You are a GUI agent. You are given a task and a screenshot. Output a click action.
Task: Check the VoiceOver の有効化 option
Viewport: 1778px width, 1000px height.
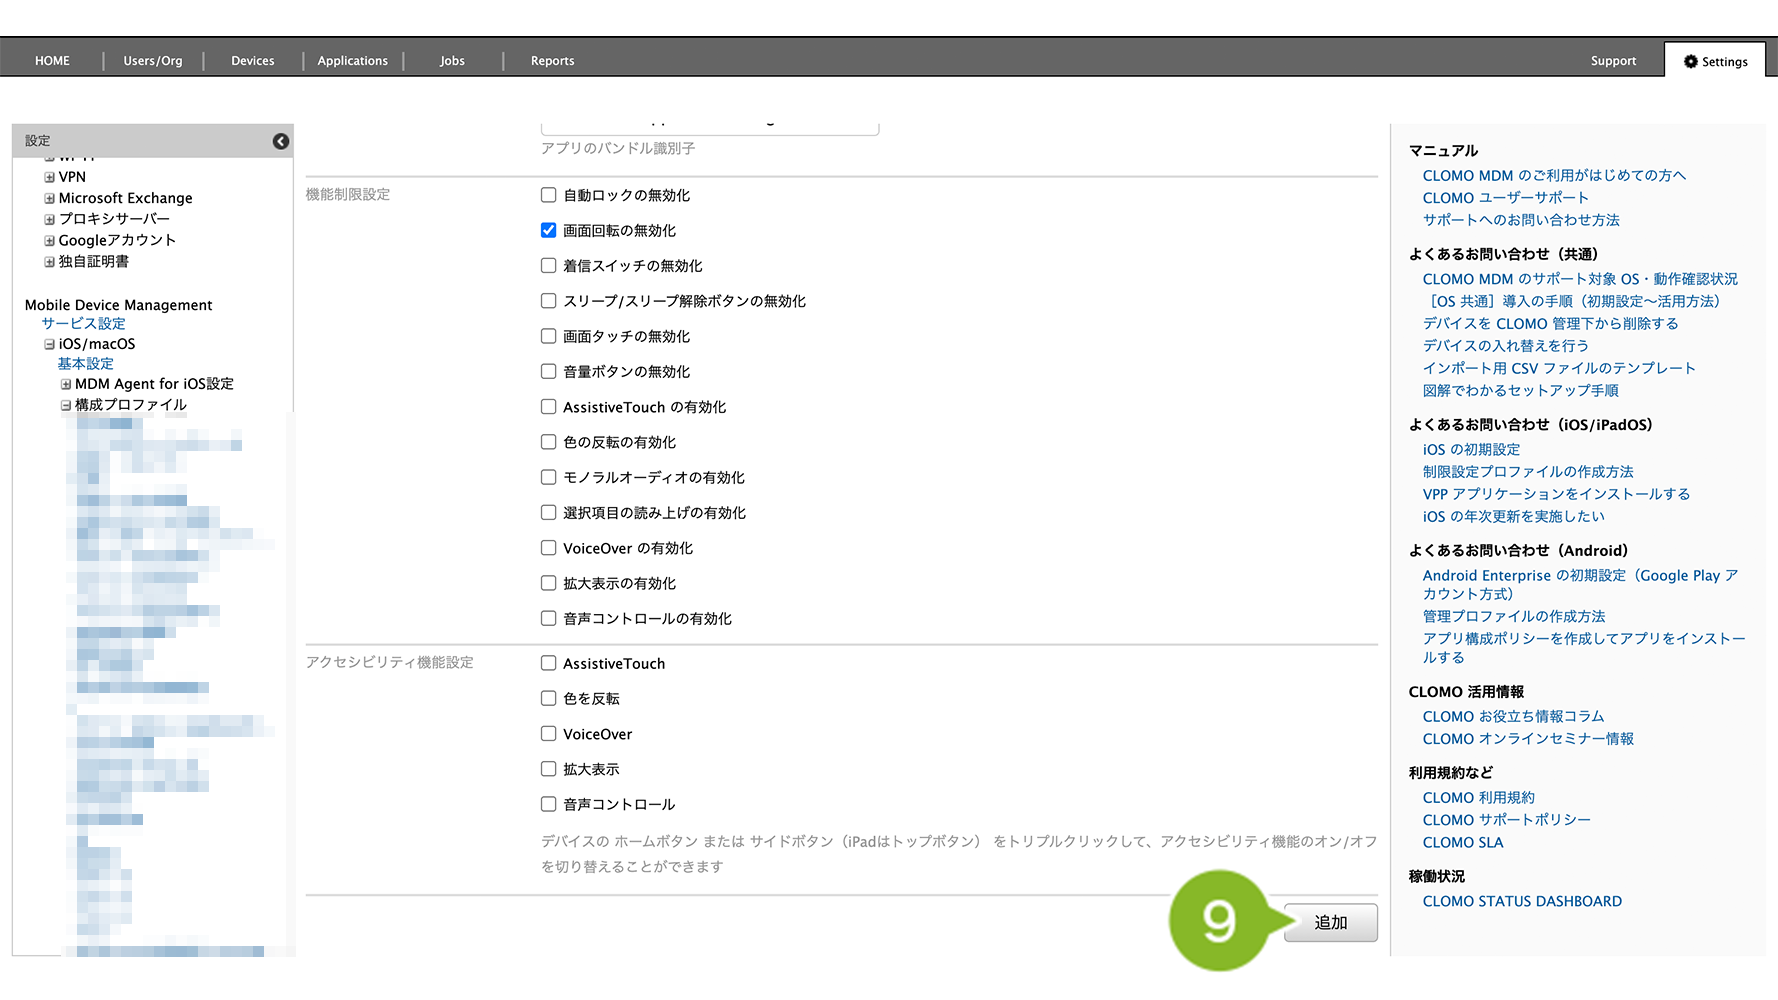click(x=548, y=548)
